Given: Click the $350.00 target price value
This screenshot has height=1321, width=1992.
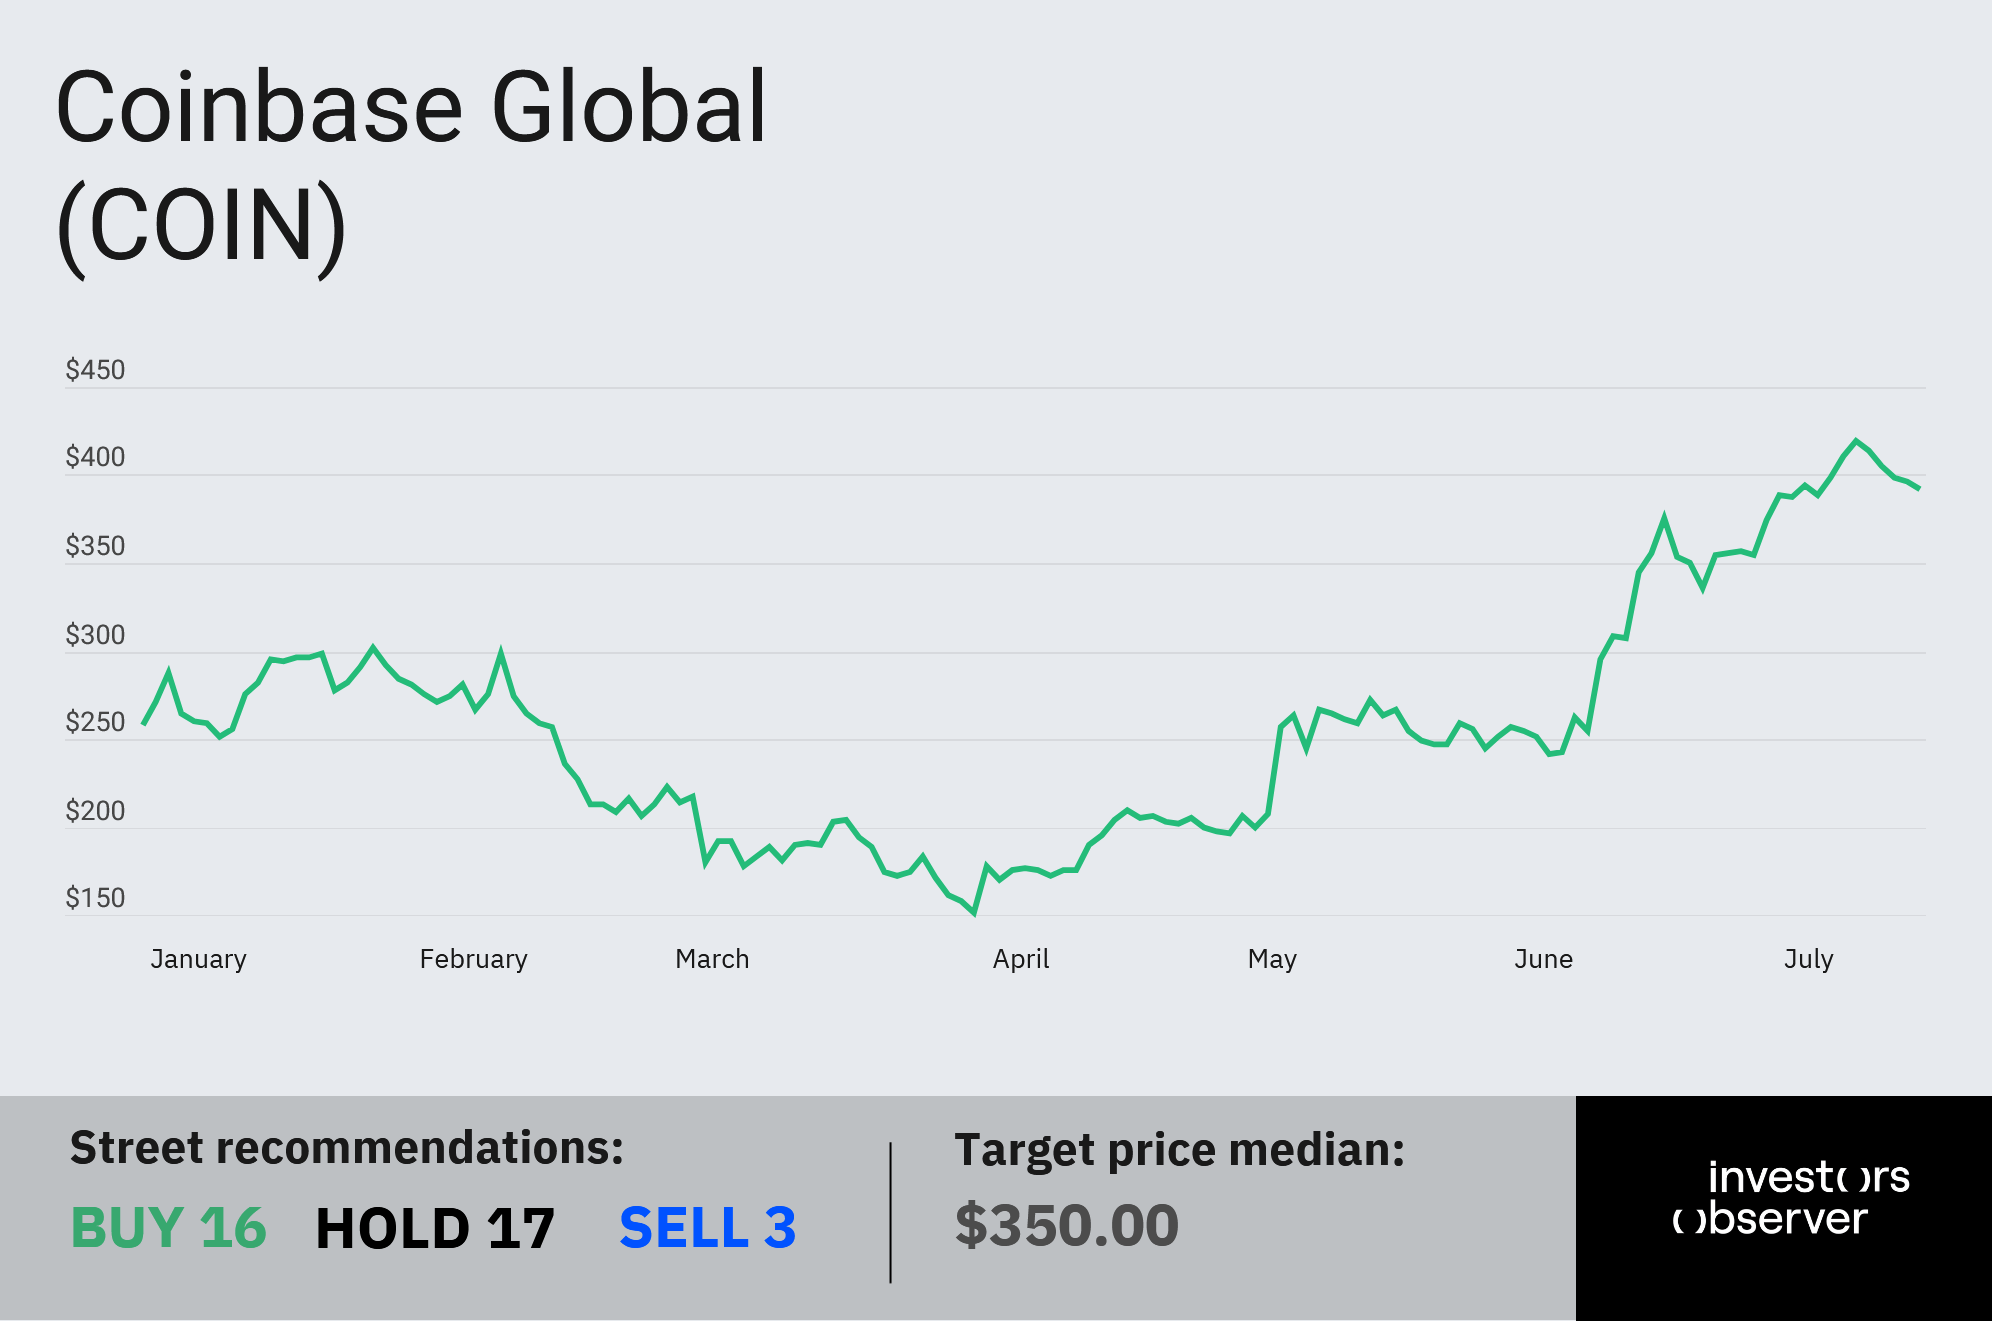Looking at the screenshot, I should 1067,1226.
